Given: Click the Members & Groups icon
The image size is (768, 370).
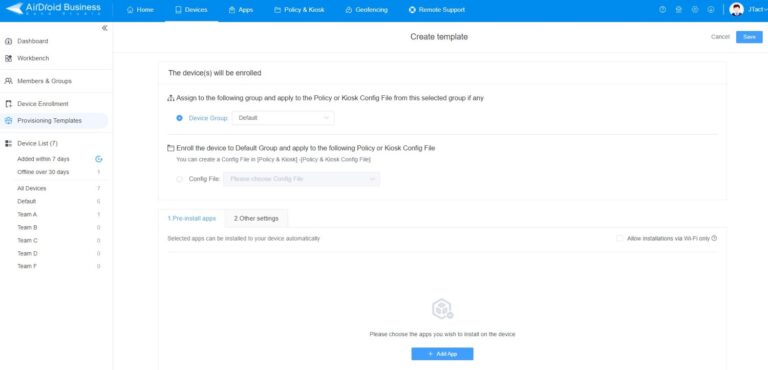Looking at the screenshot, I should (x=8, y=81).
